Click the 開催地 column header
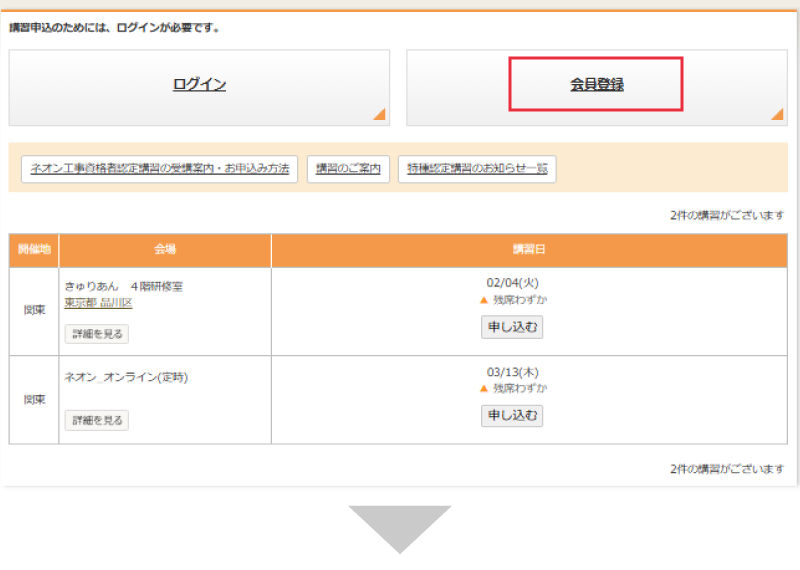Viewport: 800px width, 570px height. pyautogui.click(x=34, y=249)
